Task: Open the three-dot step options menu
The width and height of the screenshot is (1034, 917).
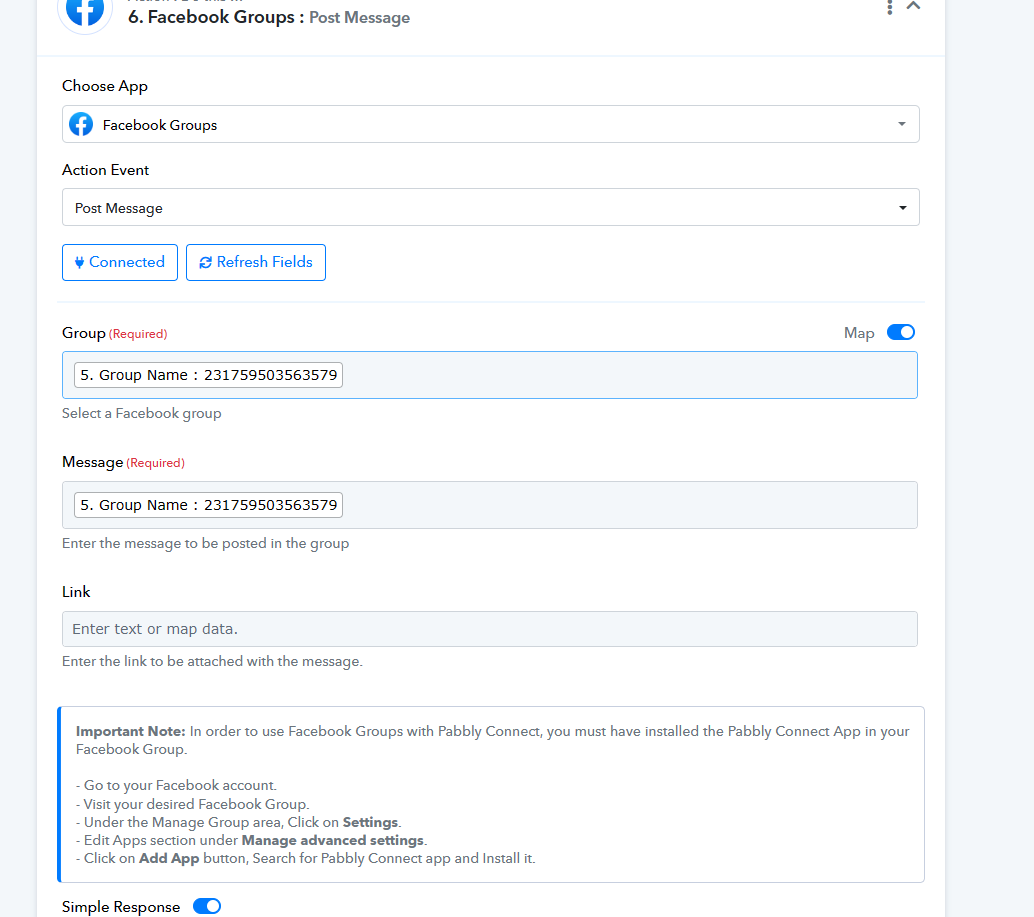Action: [890, 7]
